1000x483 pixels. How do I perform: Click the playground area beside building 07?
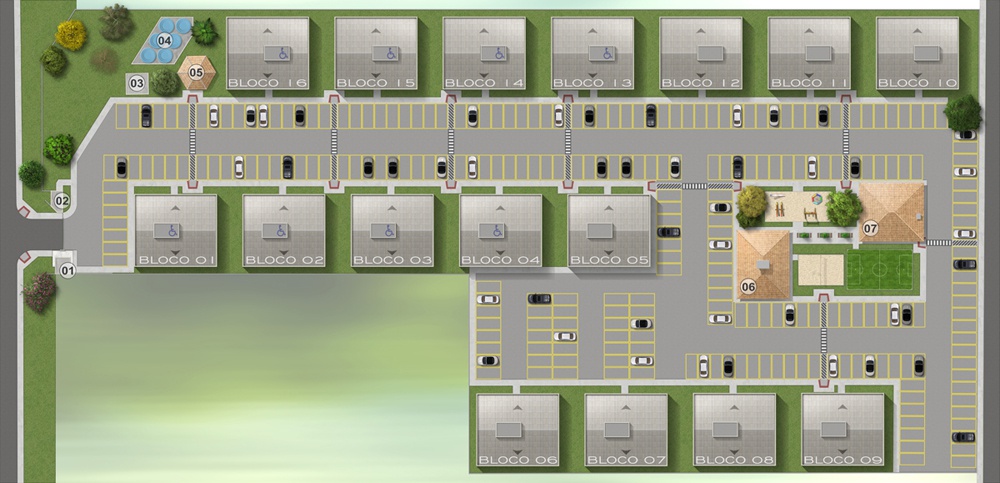(795, 209)
